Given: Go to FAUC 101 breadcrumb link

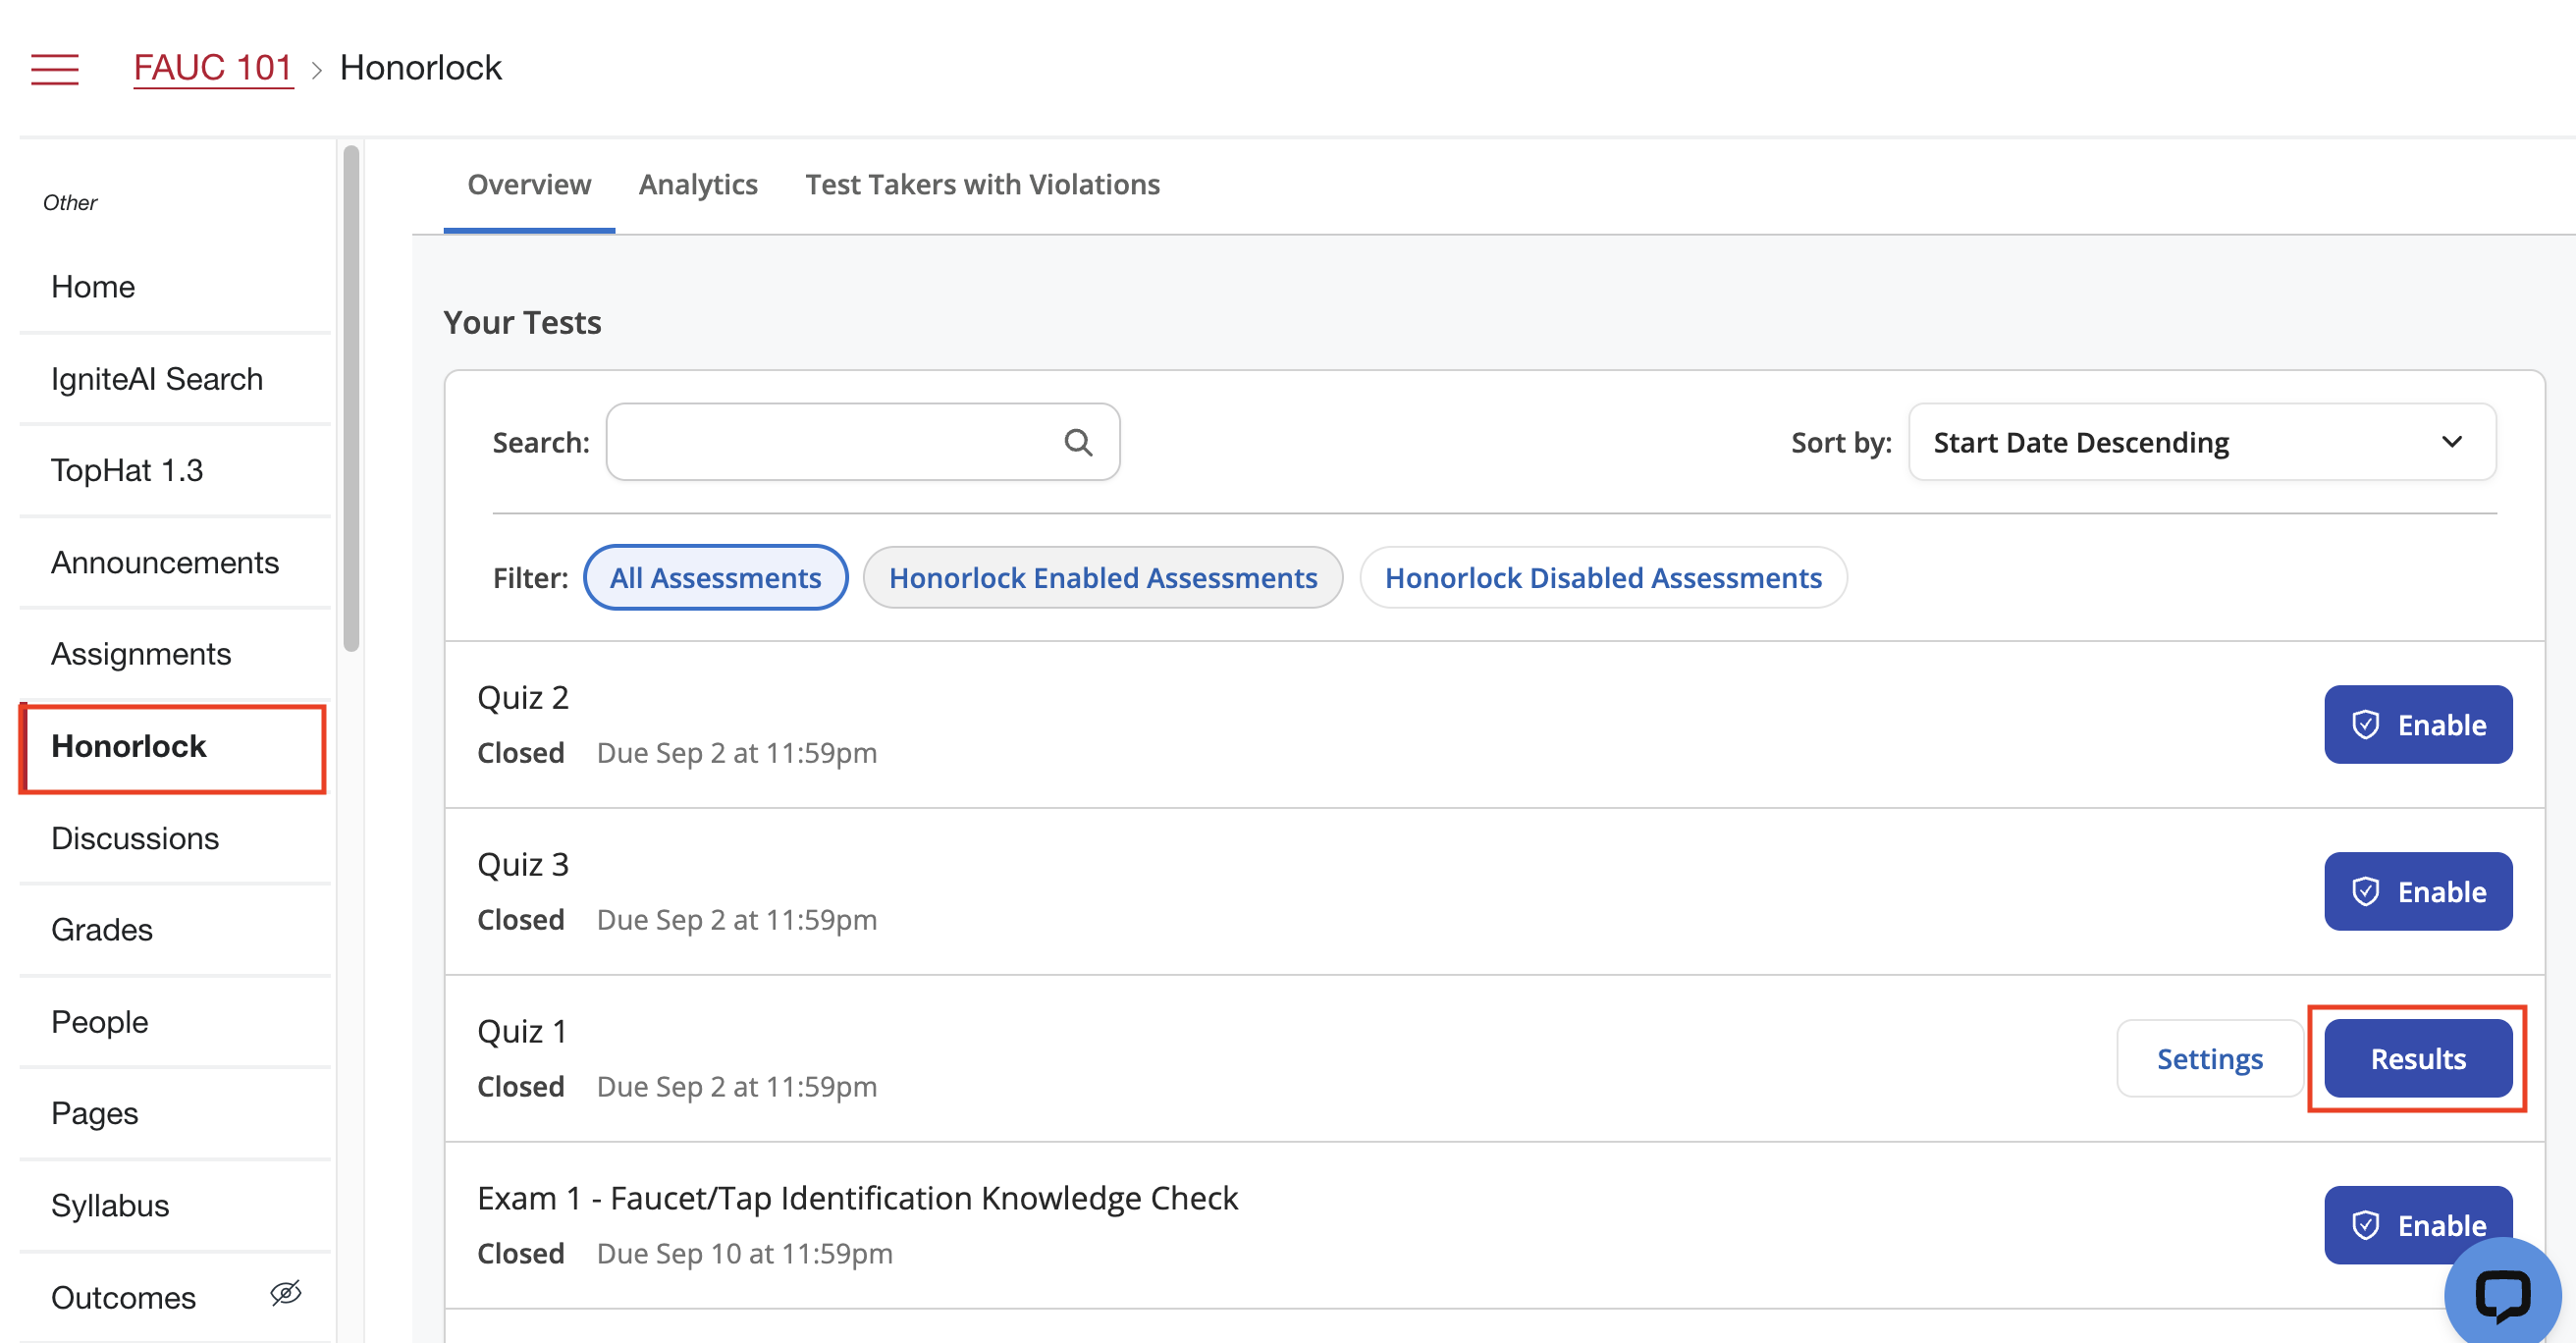Looking at the screenshot, I should coord(213,68).
